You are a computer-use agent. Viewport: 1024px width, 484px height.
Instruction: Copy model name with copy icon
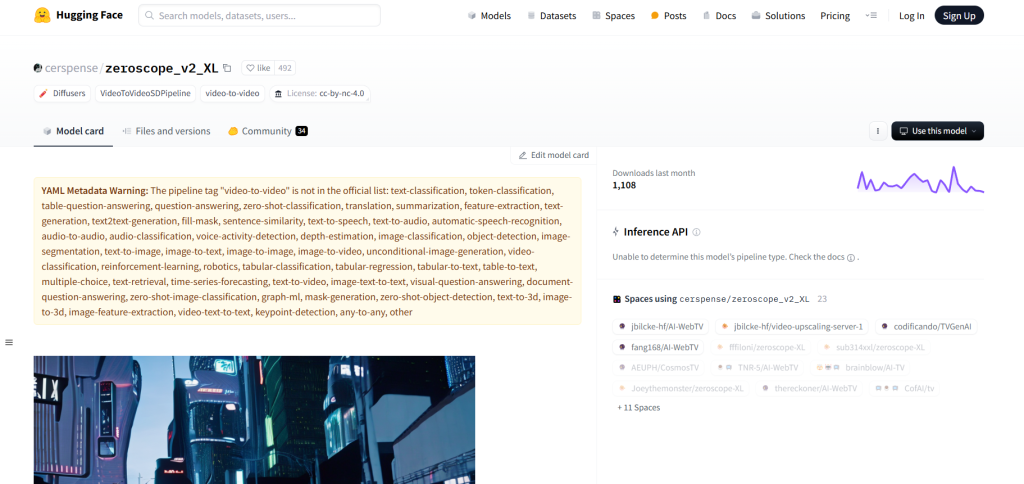[227, 68]
